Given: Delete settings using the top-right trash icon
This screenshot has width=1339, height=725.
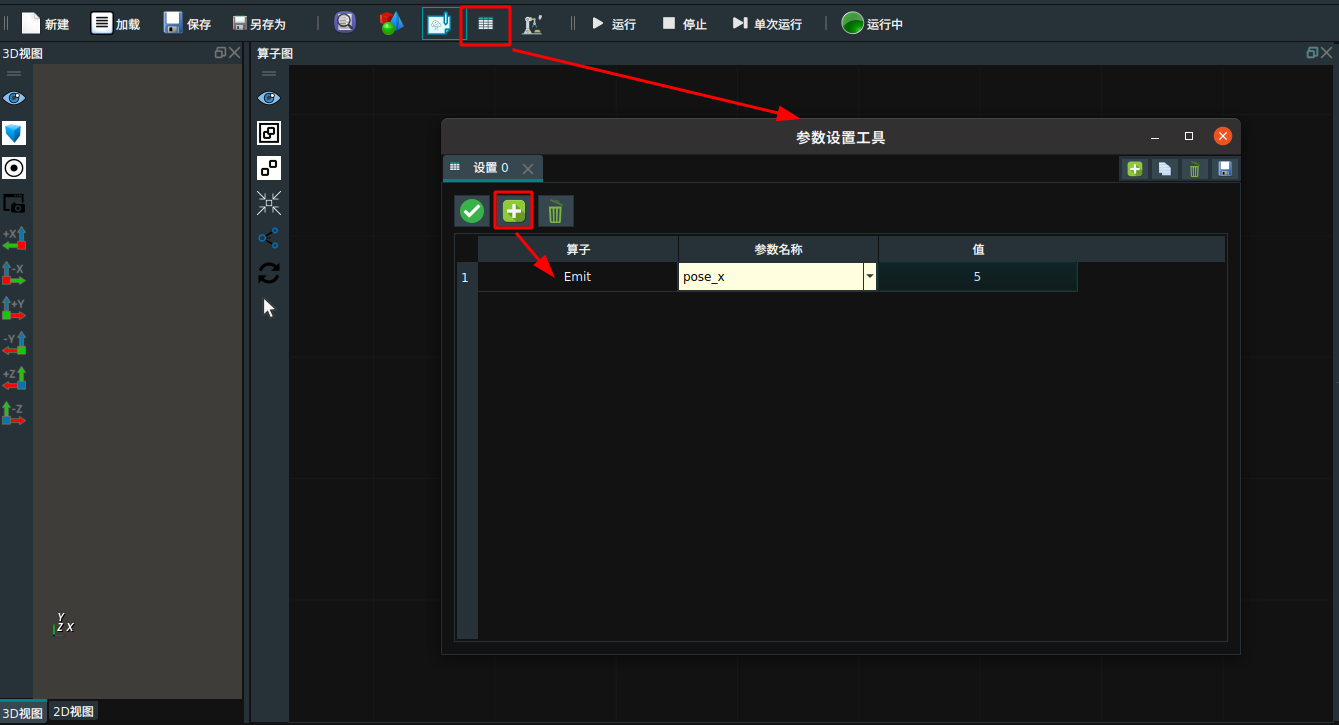Looking at the screenshot, I should [x=1194, y=169].
